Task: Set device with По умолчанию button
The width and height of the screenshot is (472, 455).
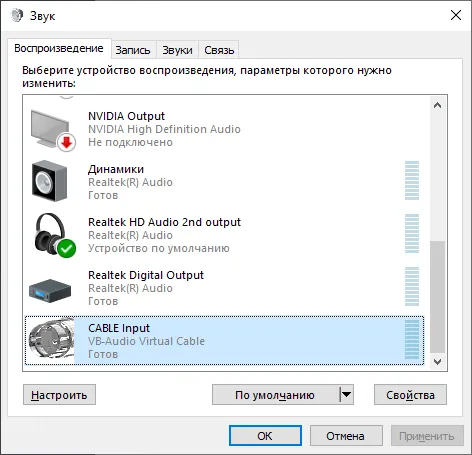Action: (x=276, y=395)
